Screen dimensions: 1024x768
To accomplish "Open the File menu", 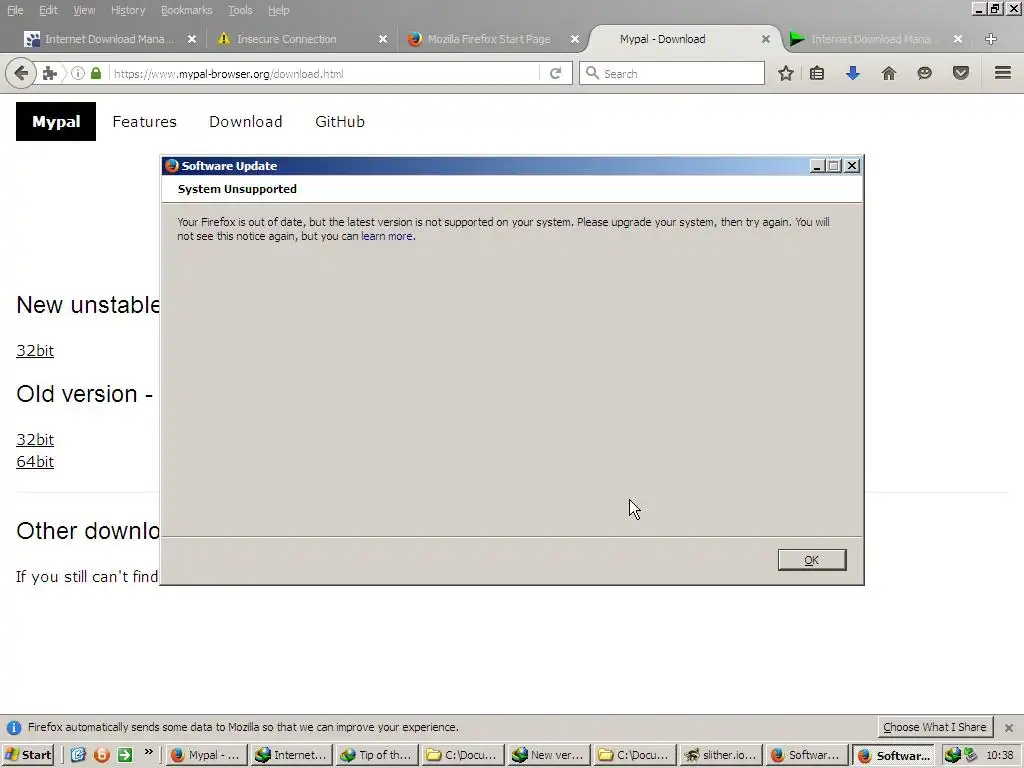I will [14, 10].
